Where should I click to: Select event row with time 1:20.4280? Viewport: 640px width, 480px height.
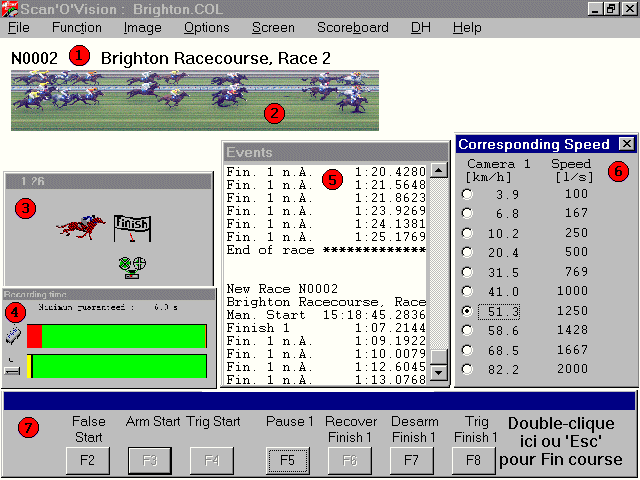[x=326, y=172]
